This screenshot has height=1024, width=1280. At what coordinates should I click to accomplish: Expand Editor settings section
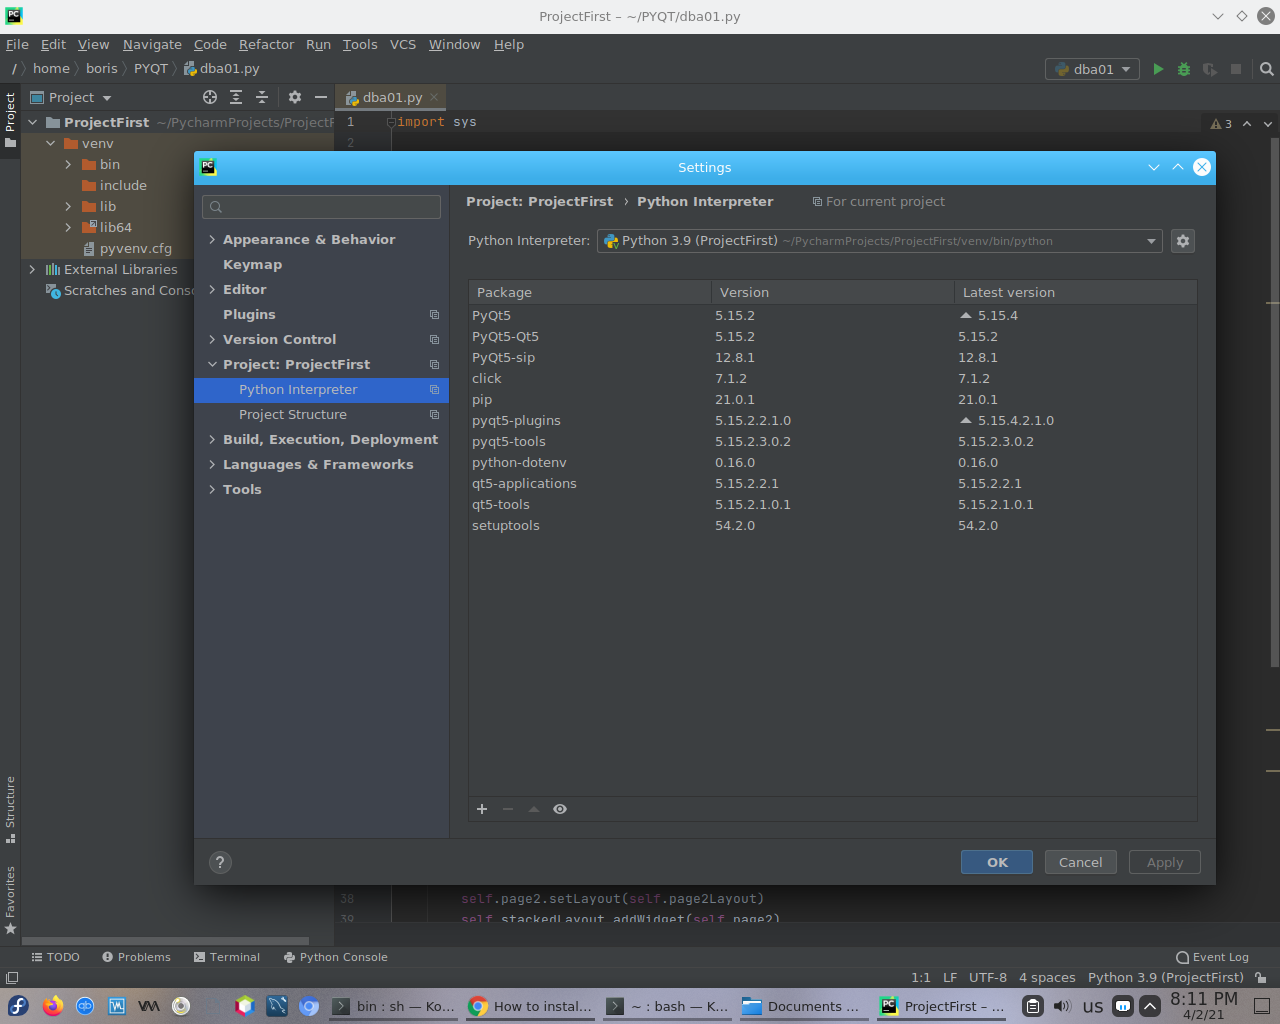pyautogui.click(x=212, y=290)
